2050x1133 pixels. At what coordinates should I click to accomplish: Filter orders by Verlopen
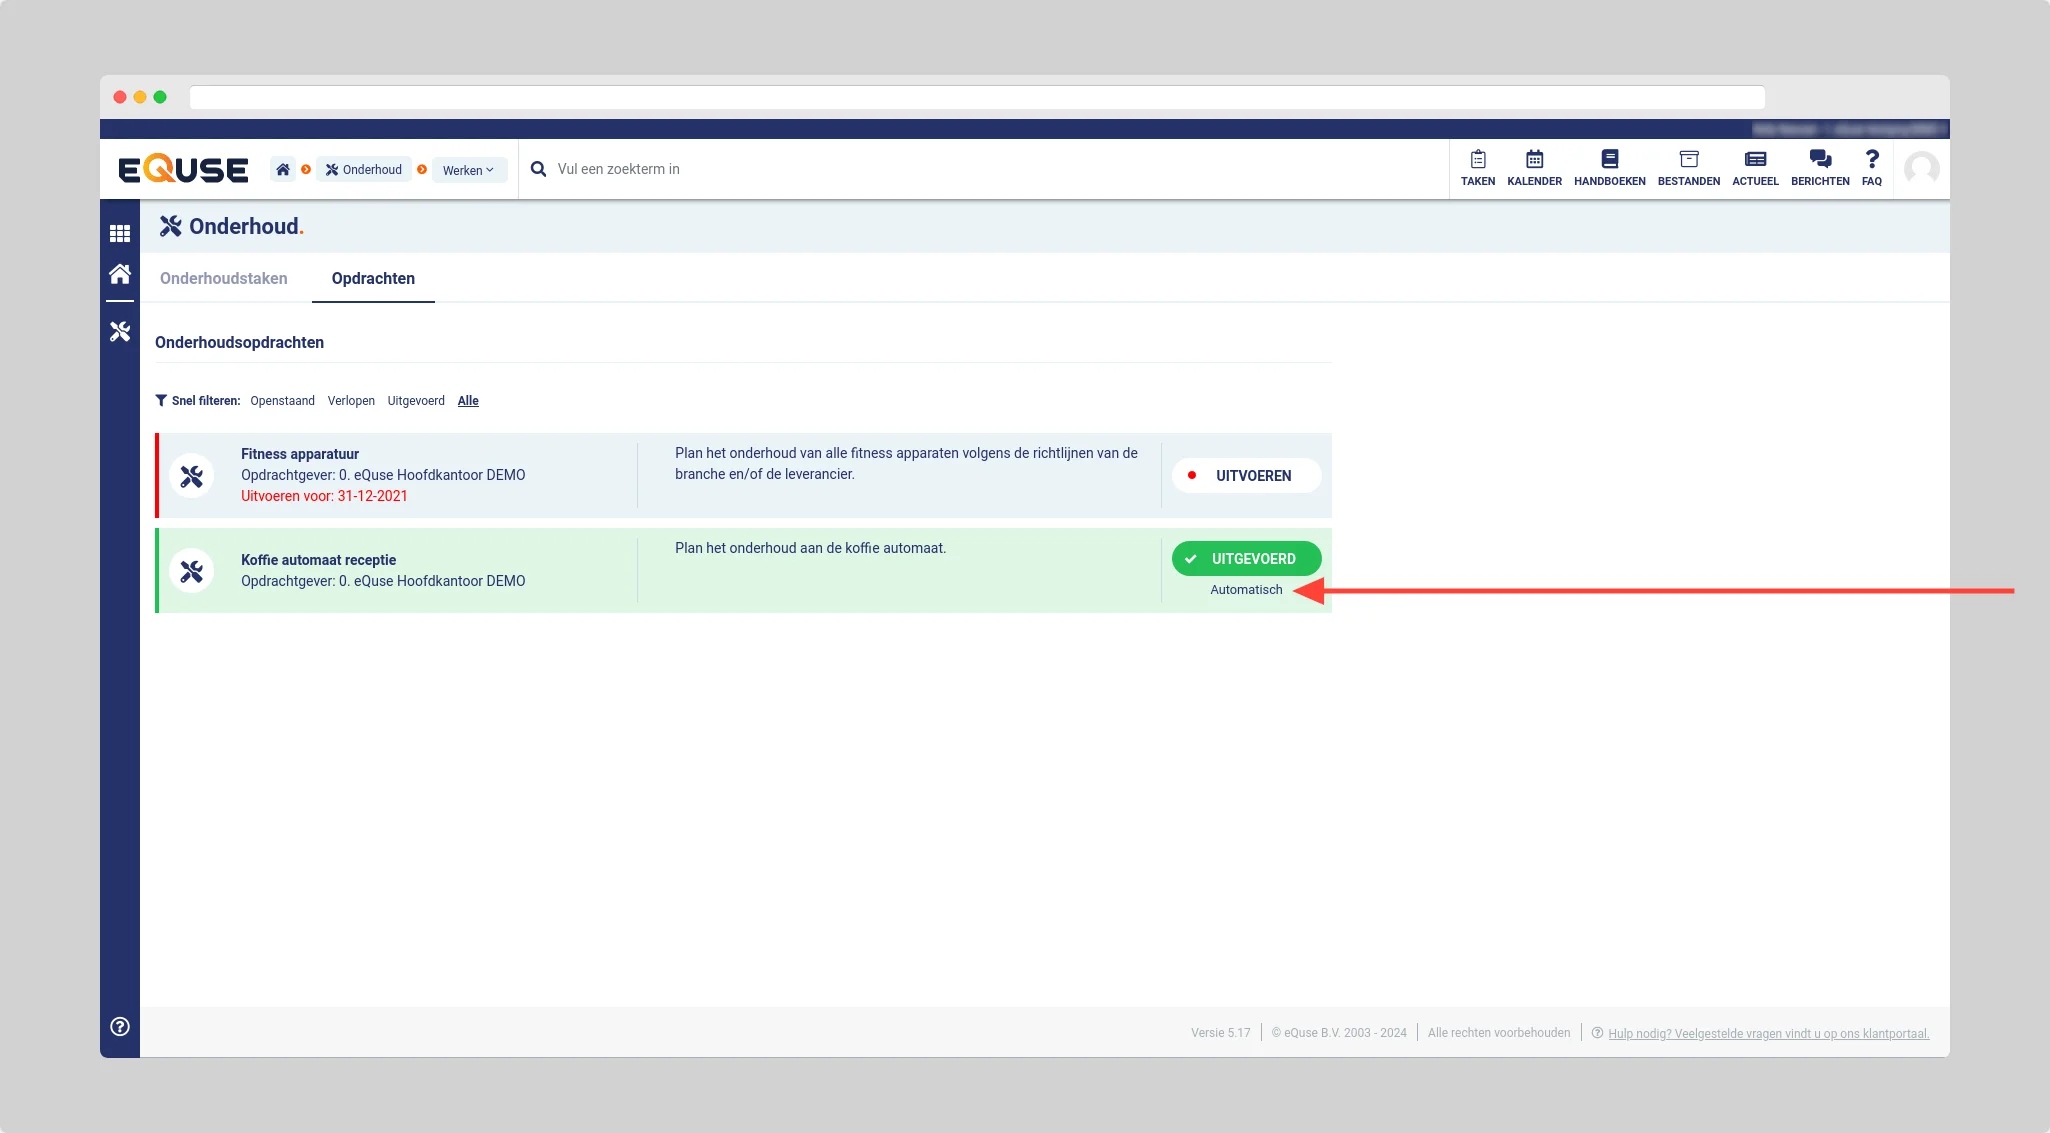click(351, 401)
